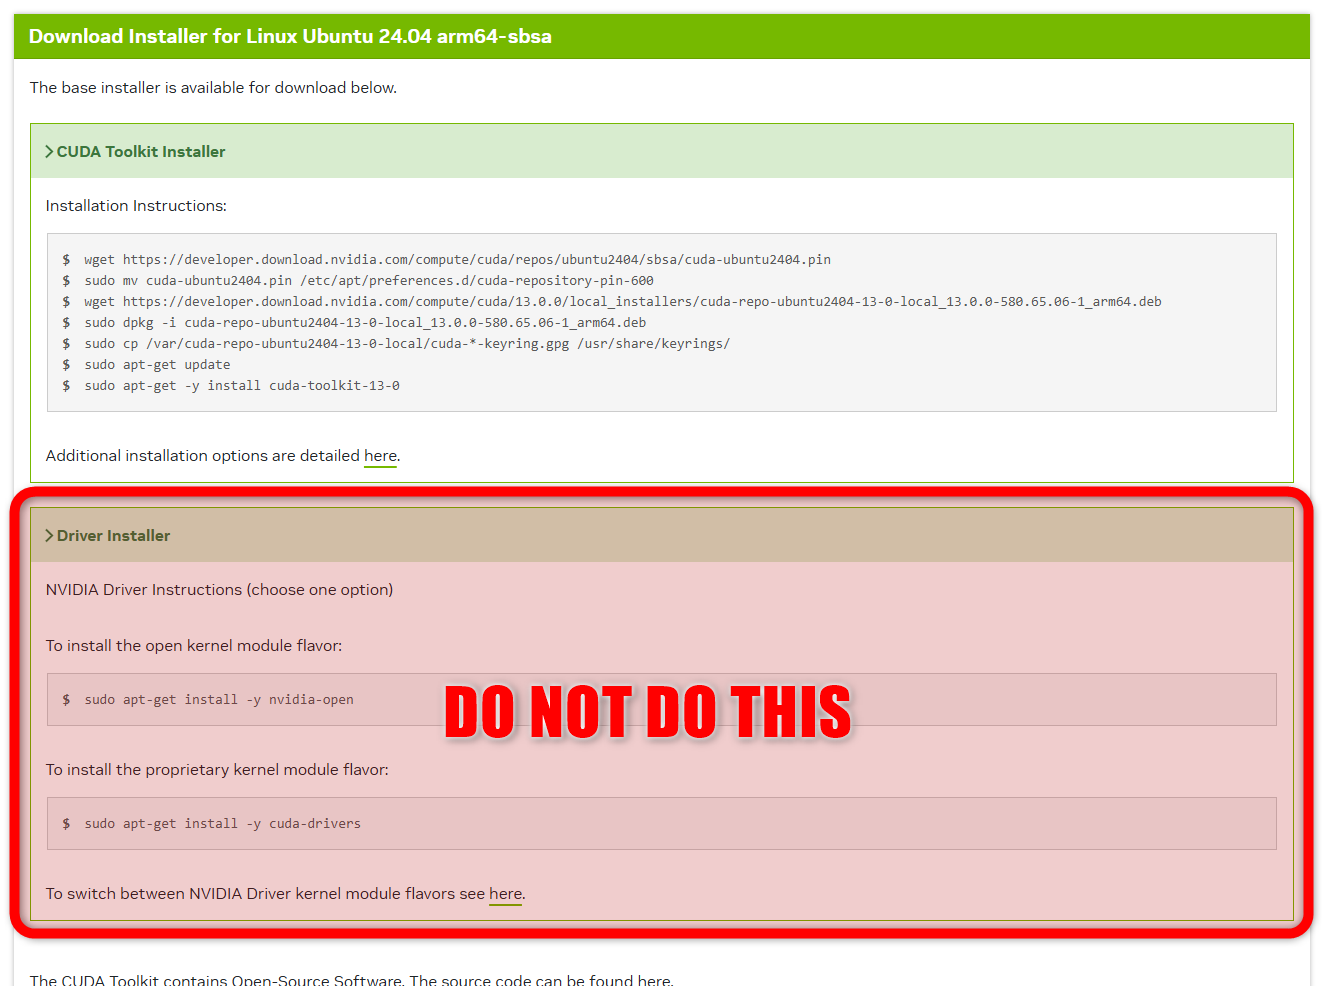Click 'The base installer is available for download below.' text
This screenshot has height=986, width=1324.
(x=213, y=88)
